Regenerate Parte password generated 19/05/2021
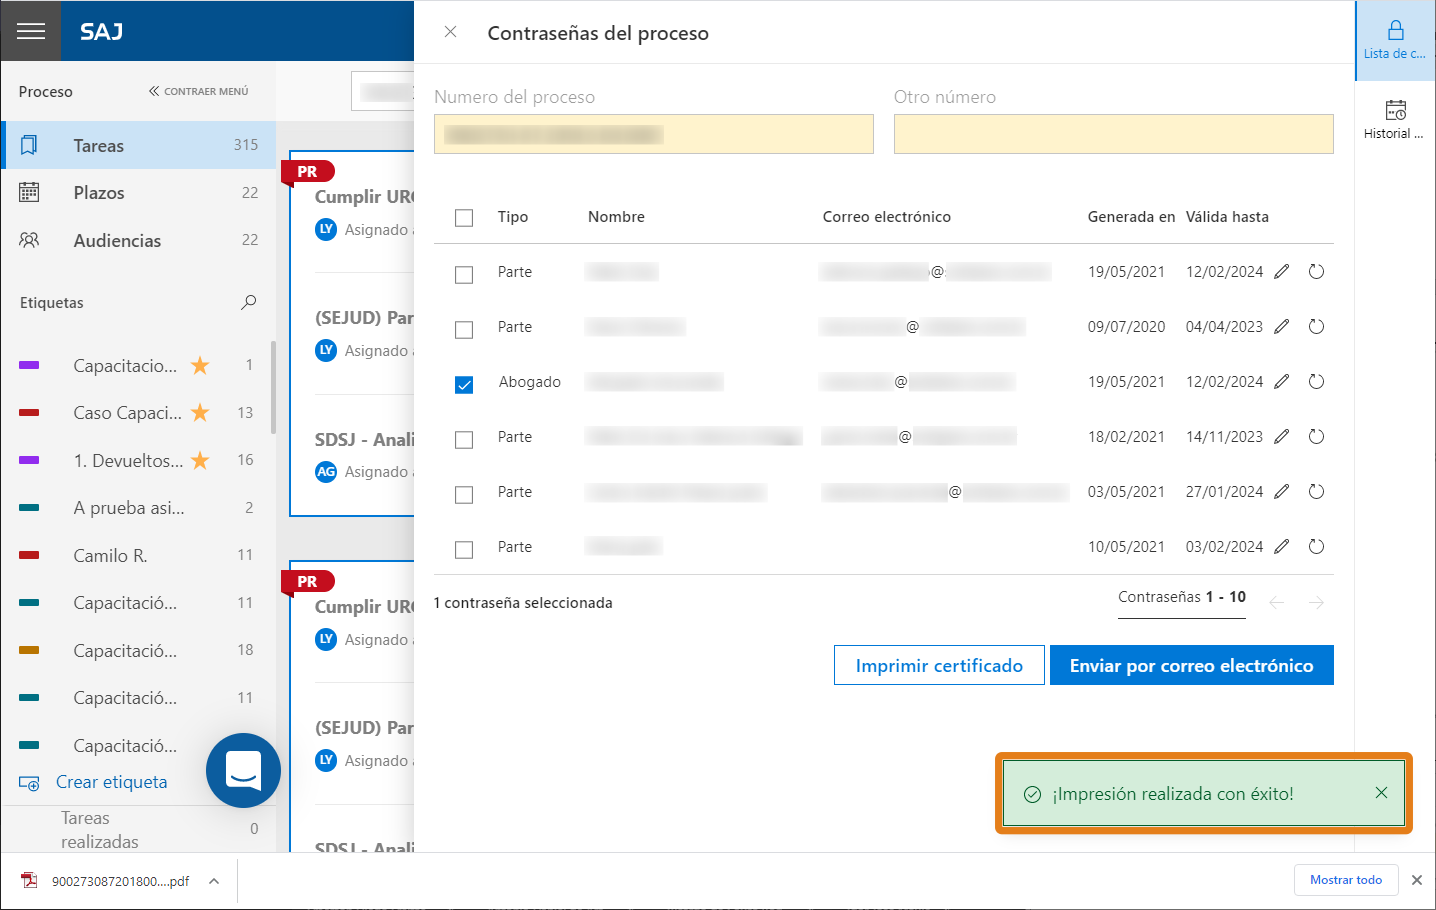Viewport: 1436px width, 910px height. point(1316,272)
